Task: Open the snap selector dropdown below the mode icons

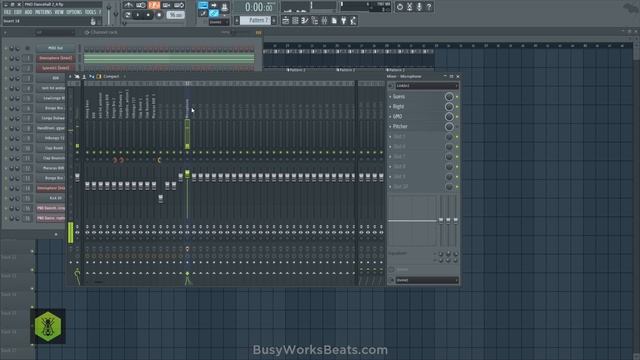Action: [x=219, y=22]
